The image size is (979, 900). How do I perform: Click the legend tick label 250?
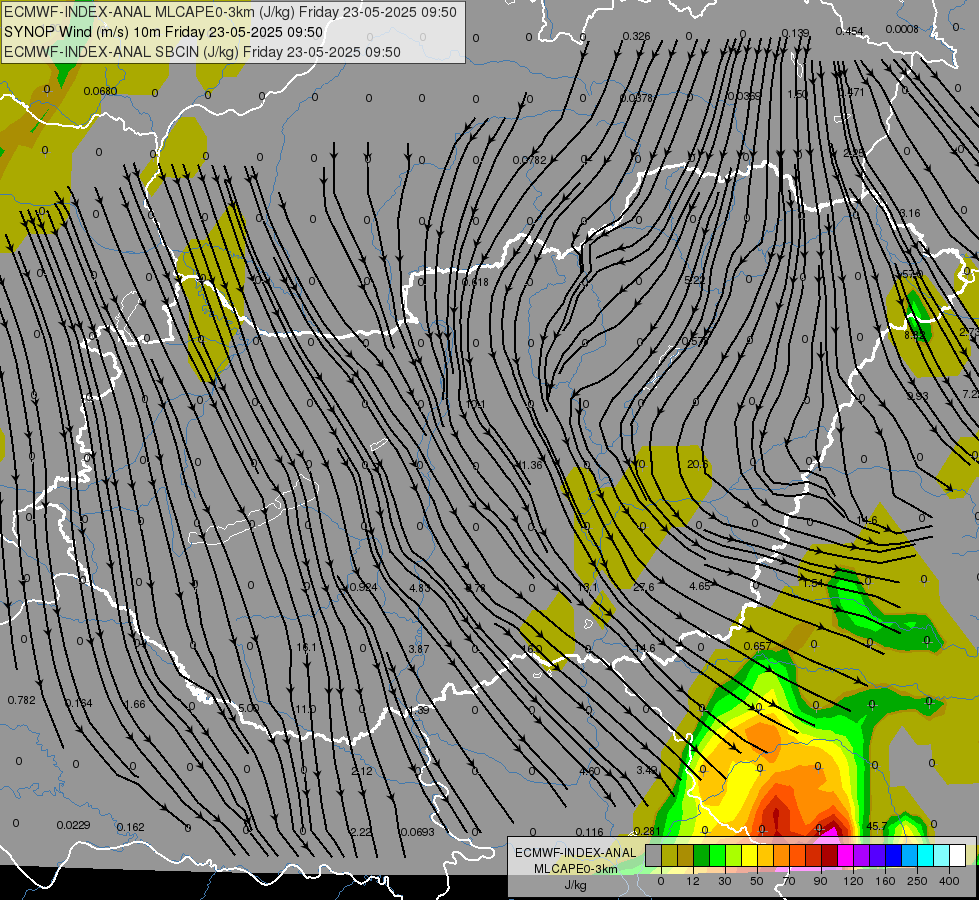(x=917, y=881)
